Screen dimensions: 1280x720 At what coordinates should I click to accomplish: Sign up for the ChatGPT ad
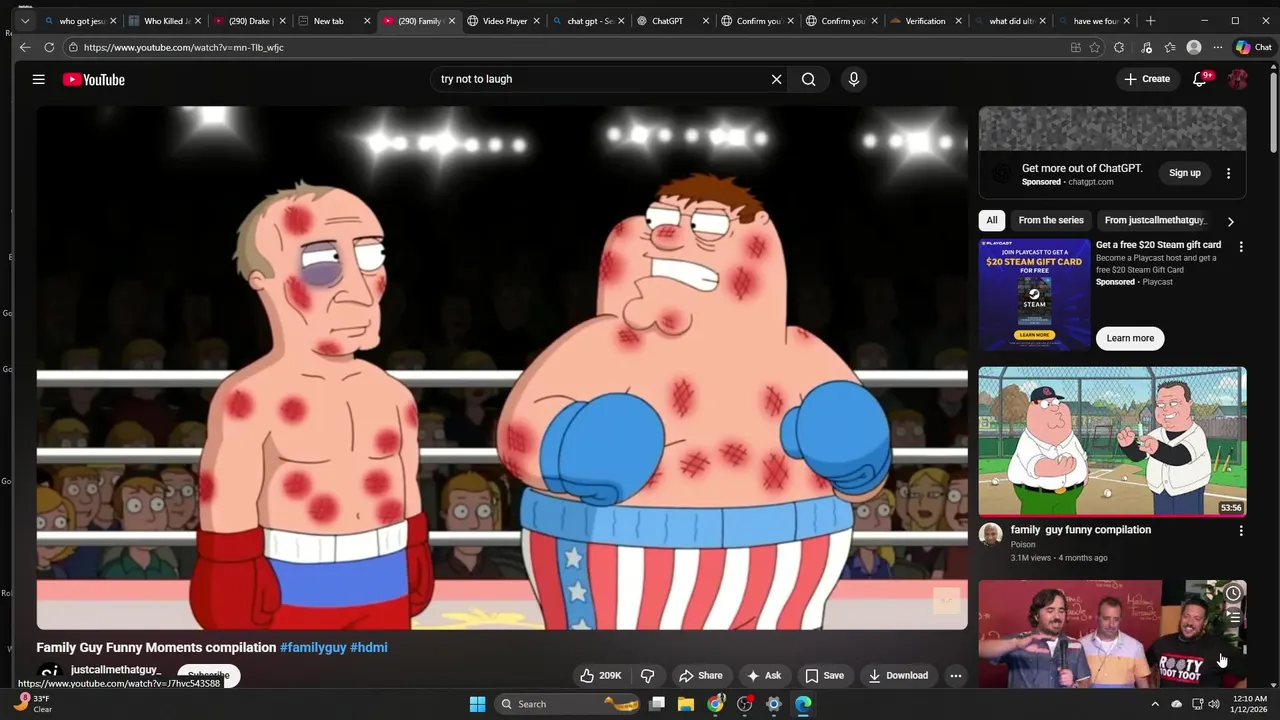tap(1185, 173)
